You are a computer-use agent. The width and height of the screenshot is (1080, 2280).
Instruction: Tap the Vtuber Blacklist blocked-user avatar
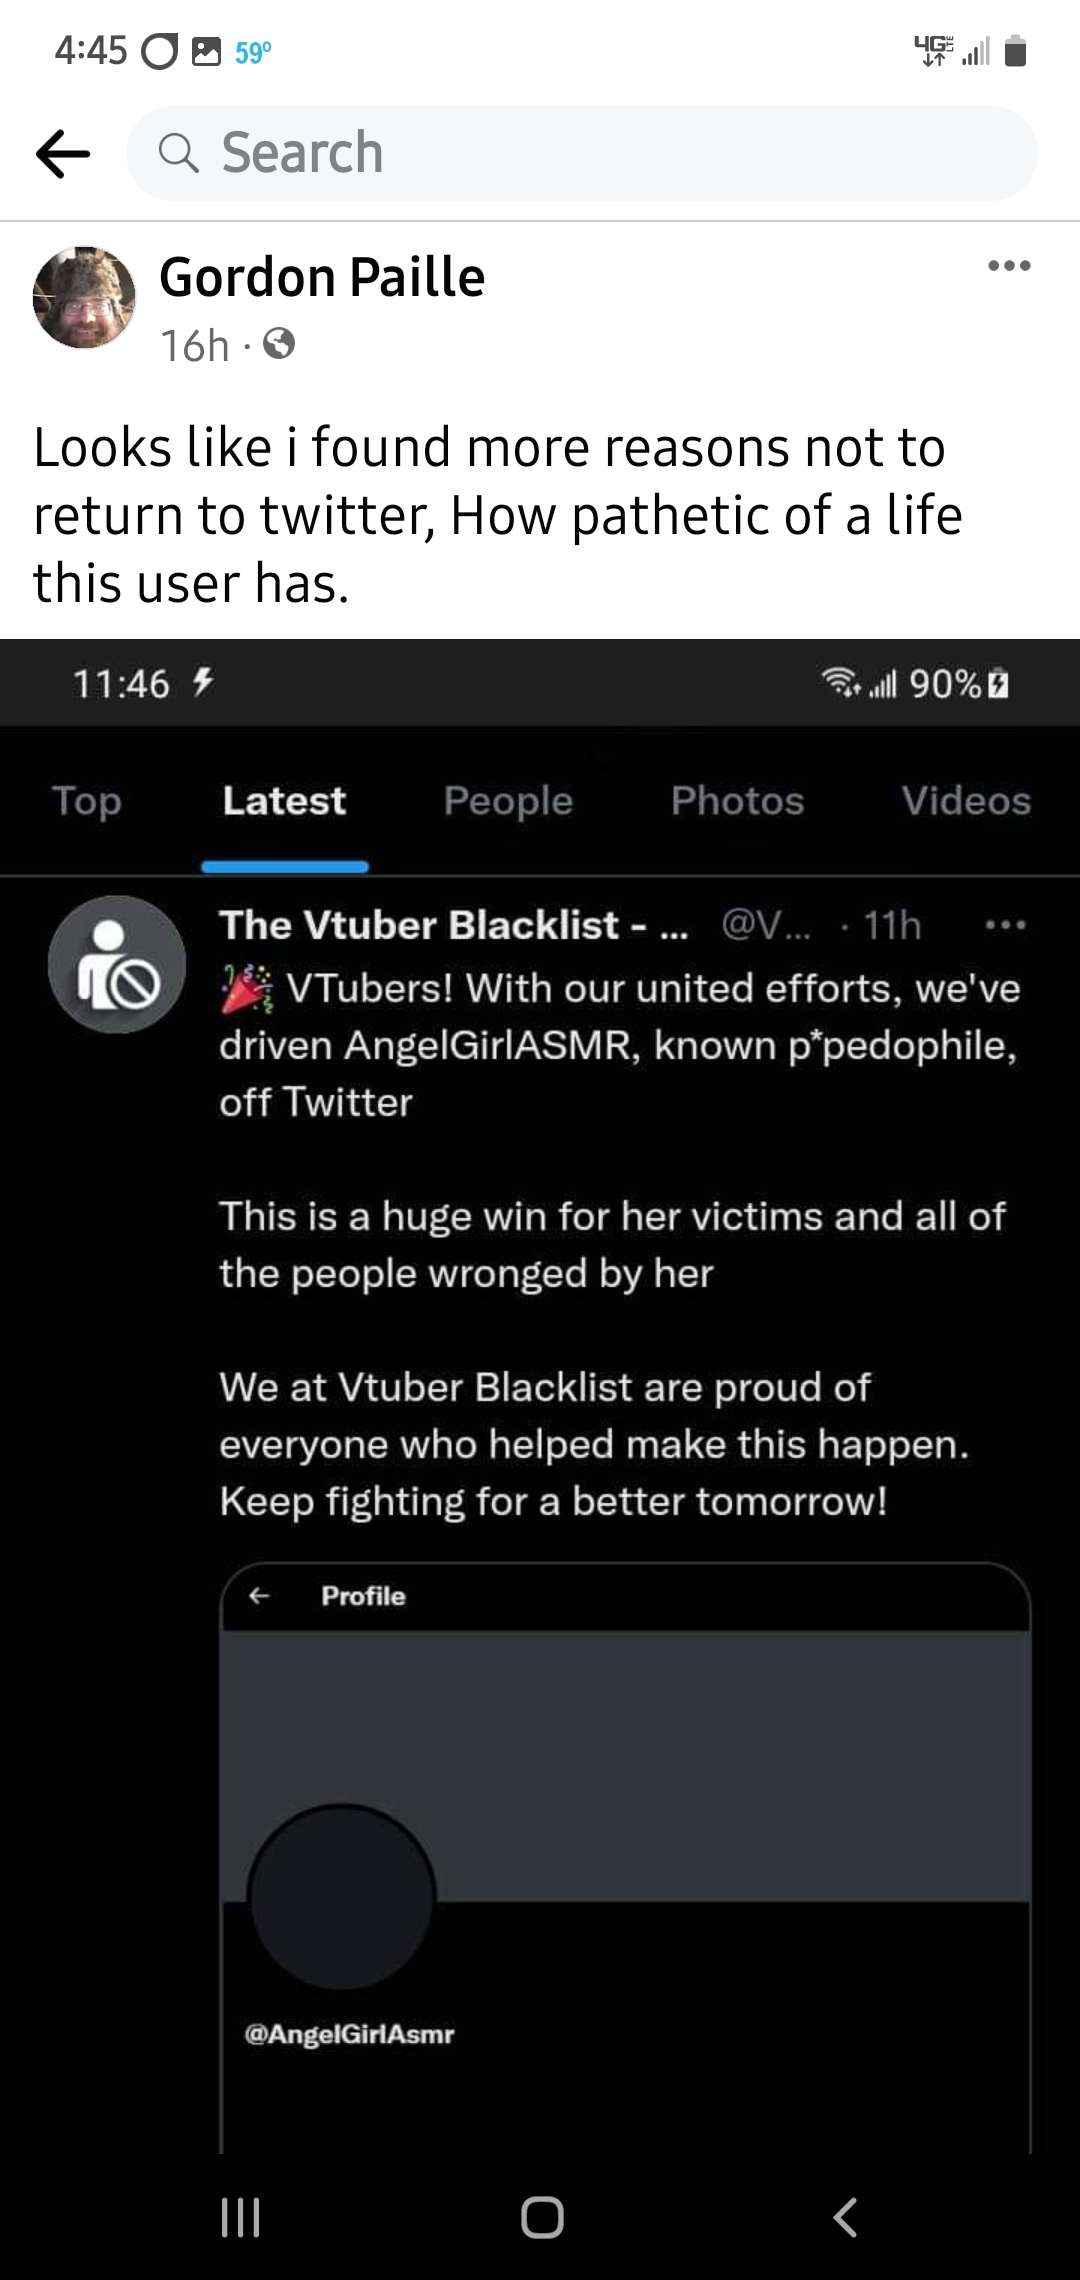pos(117,965)
